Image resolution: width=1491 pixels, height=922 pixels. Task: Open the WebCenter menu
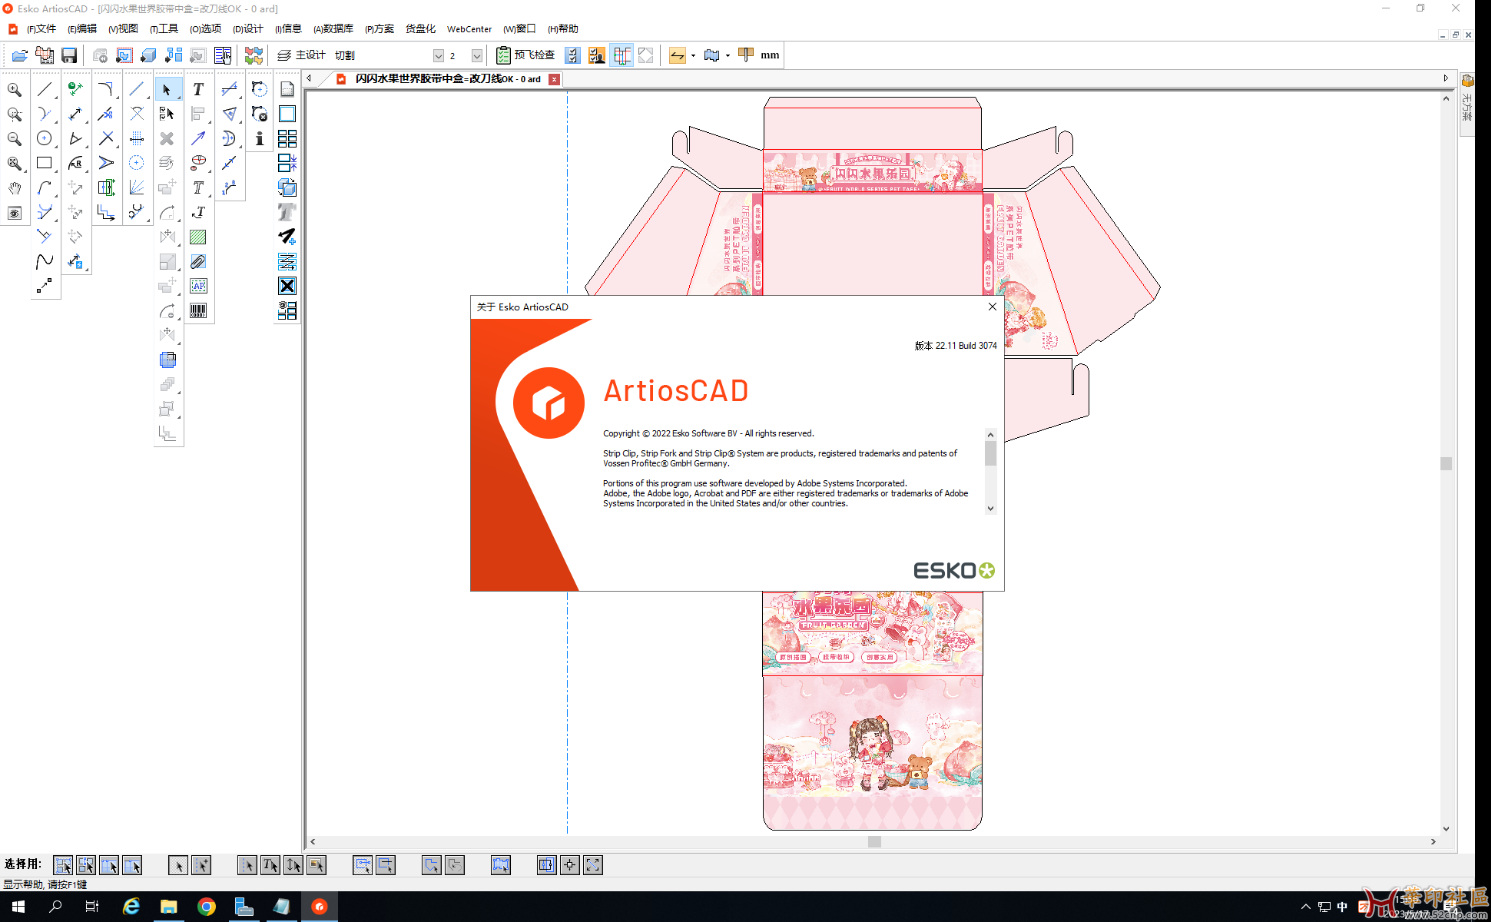point(469,29)
